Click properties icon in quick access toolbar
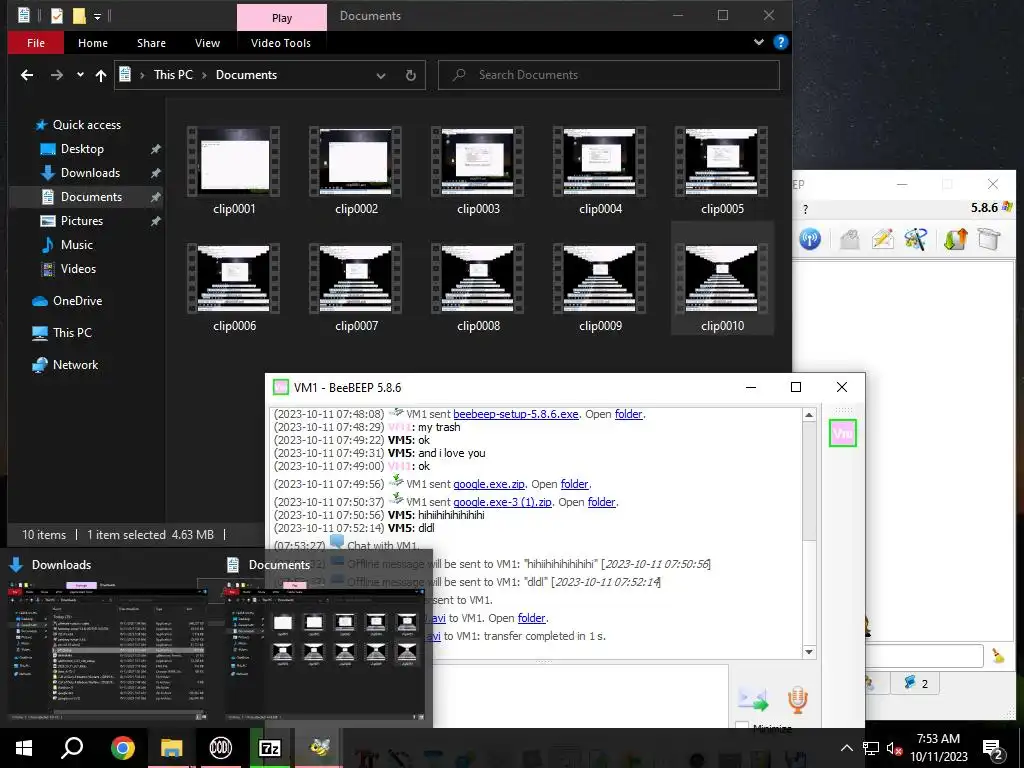1024x768 pixels. [57, 15]
